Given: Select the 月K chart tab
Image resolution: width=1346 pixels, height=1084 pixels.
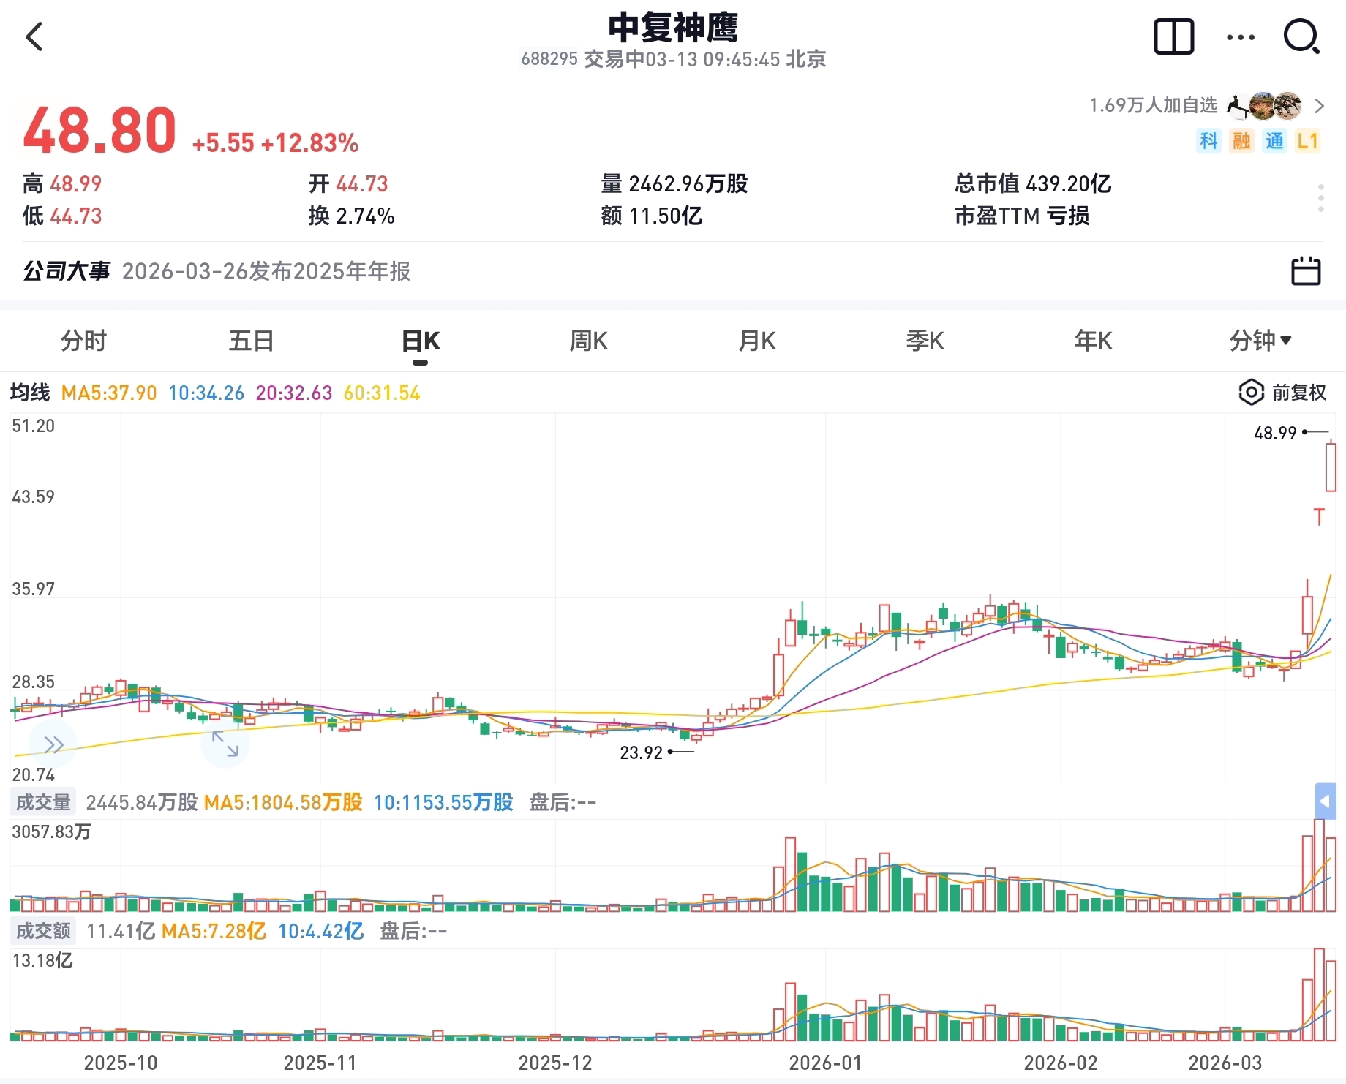Looking at the screenshot, I should click(756, 341).
